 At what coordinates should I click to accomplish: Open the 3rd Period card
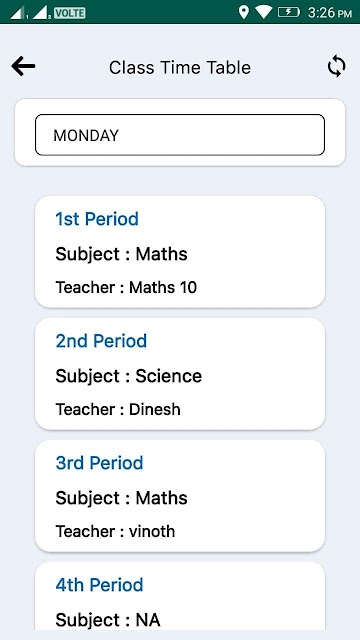point(180,496)
